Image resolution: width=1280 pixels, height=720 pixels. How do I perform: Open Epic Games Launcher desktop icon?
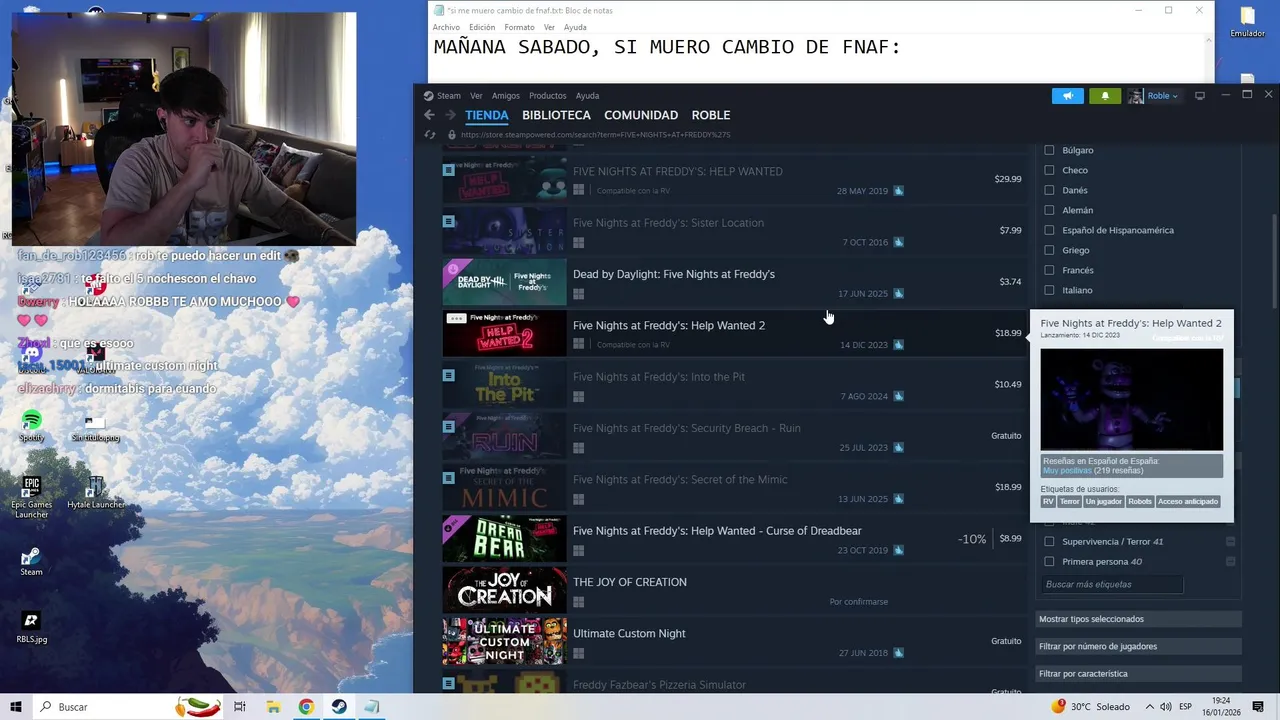(x=31, y=496)
